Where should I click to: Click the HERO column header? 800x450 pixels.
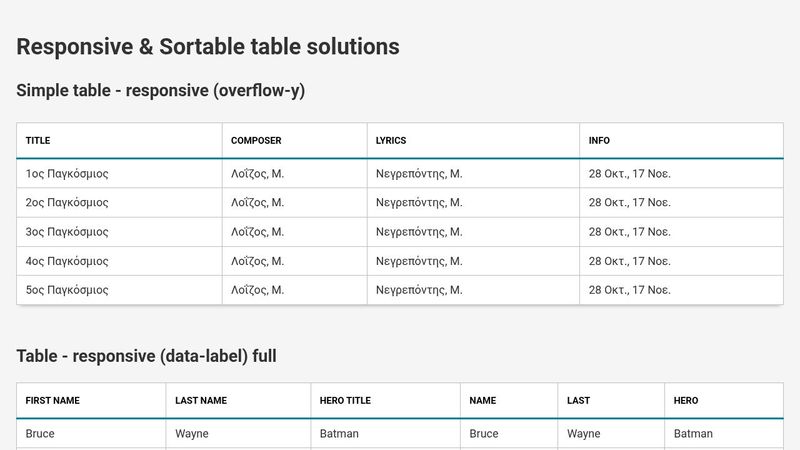coord(724,401)
